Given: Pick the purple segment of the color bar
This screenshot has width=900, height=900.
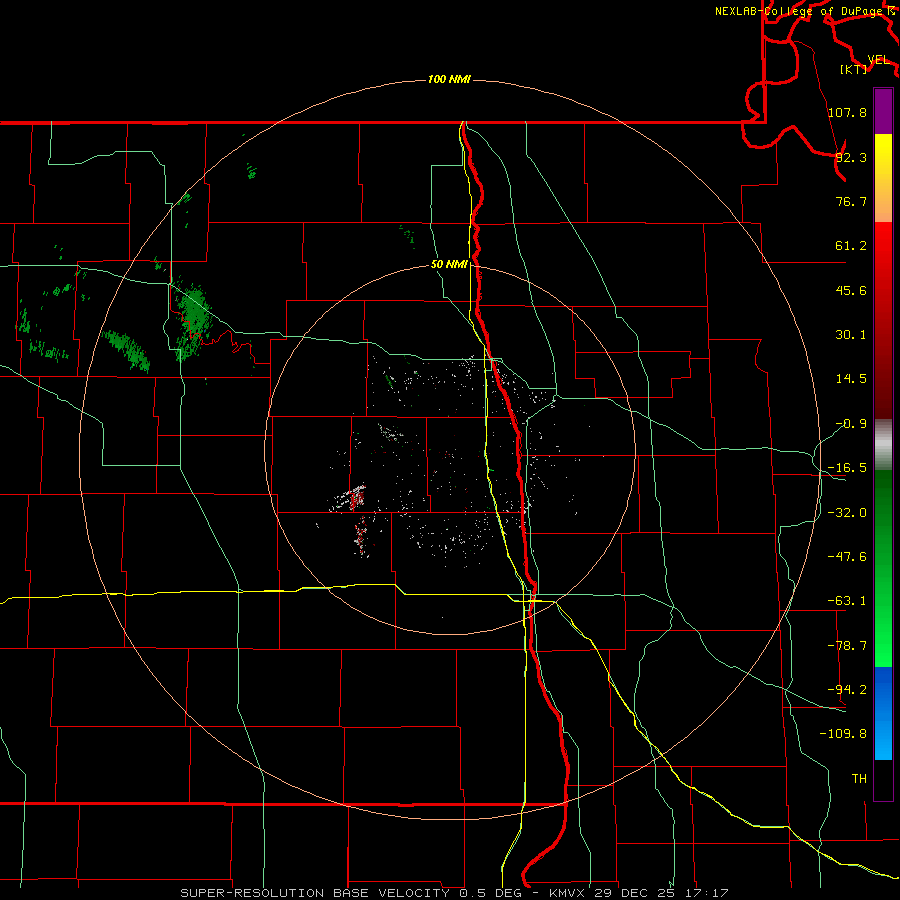Looking at the screenshot, I should [883, 111].
